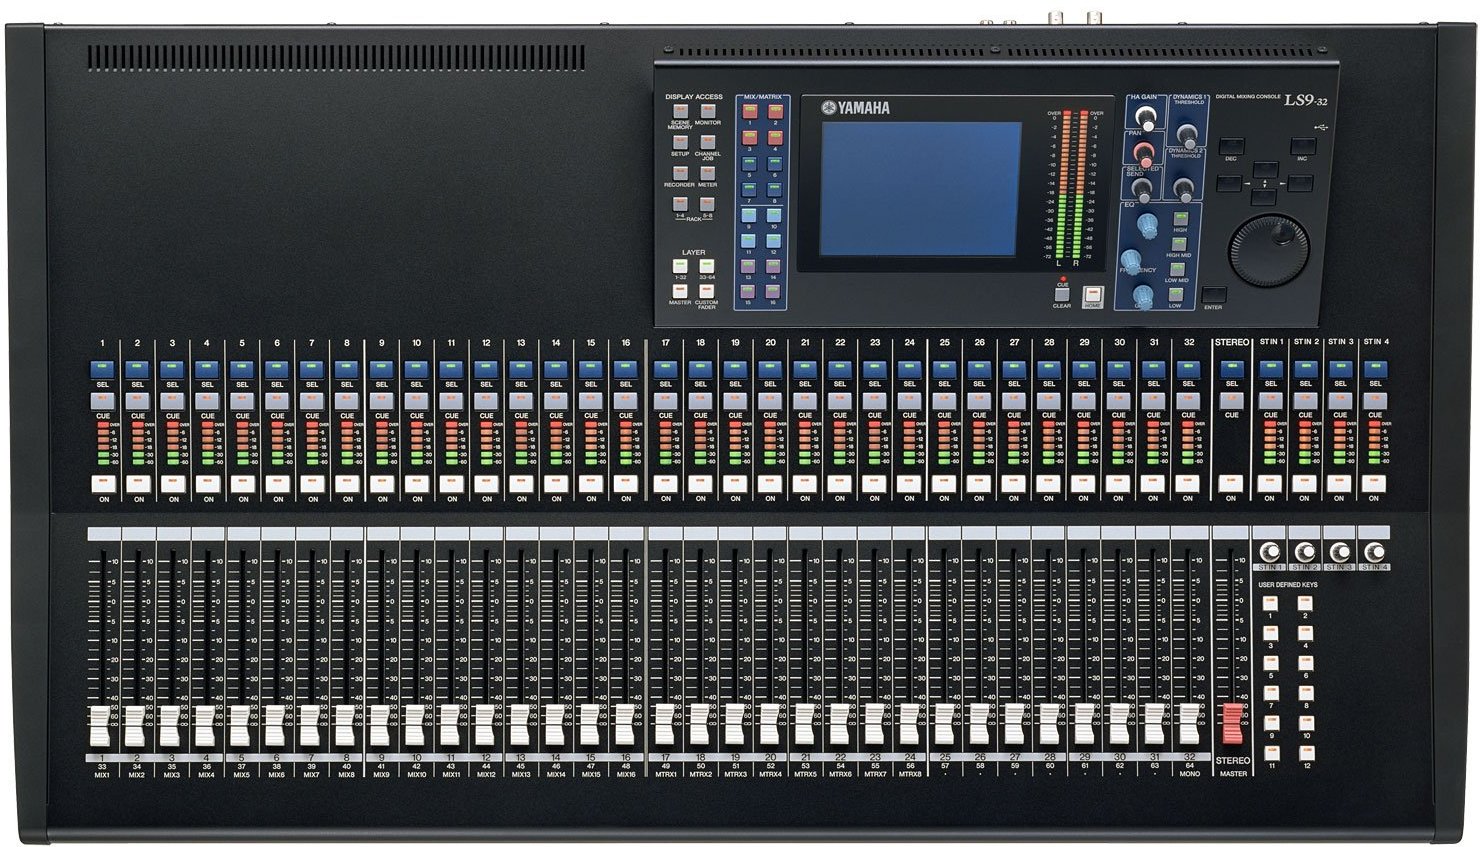This screenshot has width=1480, height=847.
Task: Open the CHANNEL JOB display
Action: (x=708, y=142)
